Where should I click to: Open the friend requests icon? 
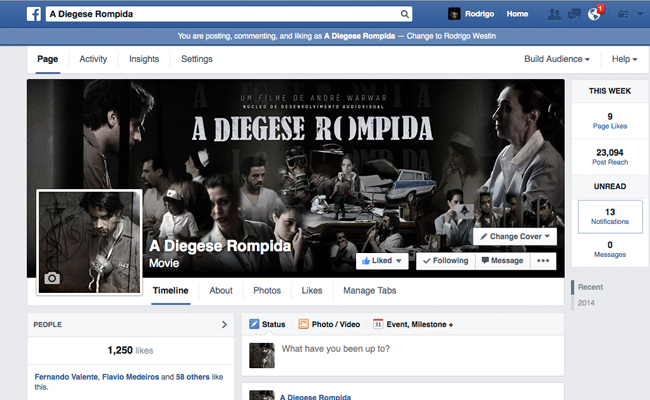click(554, 14)
